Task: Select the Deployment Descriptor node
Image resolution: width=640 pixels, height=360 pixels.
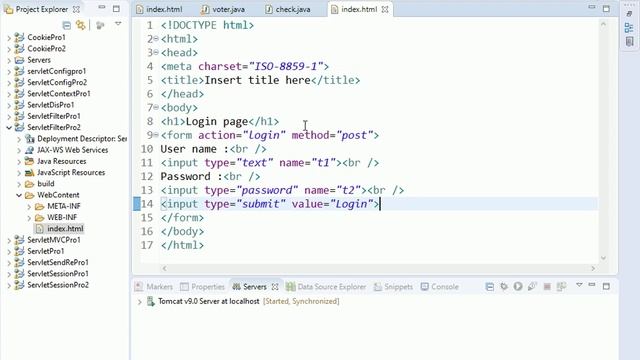Action: (82, 138)
